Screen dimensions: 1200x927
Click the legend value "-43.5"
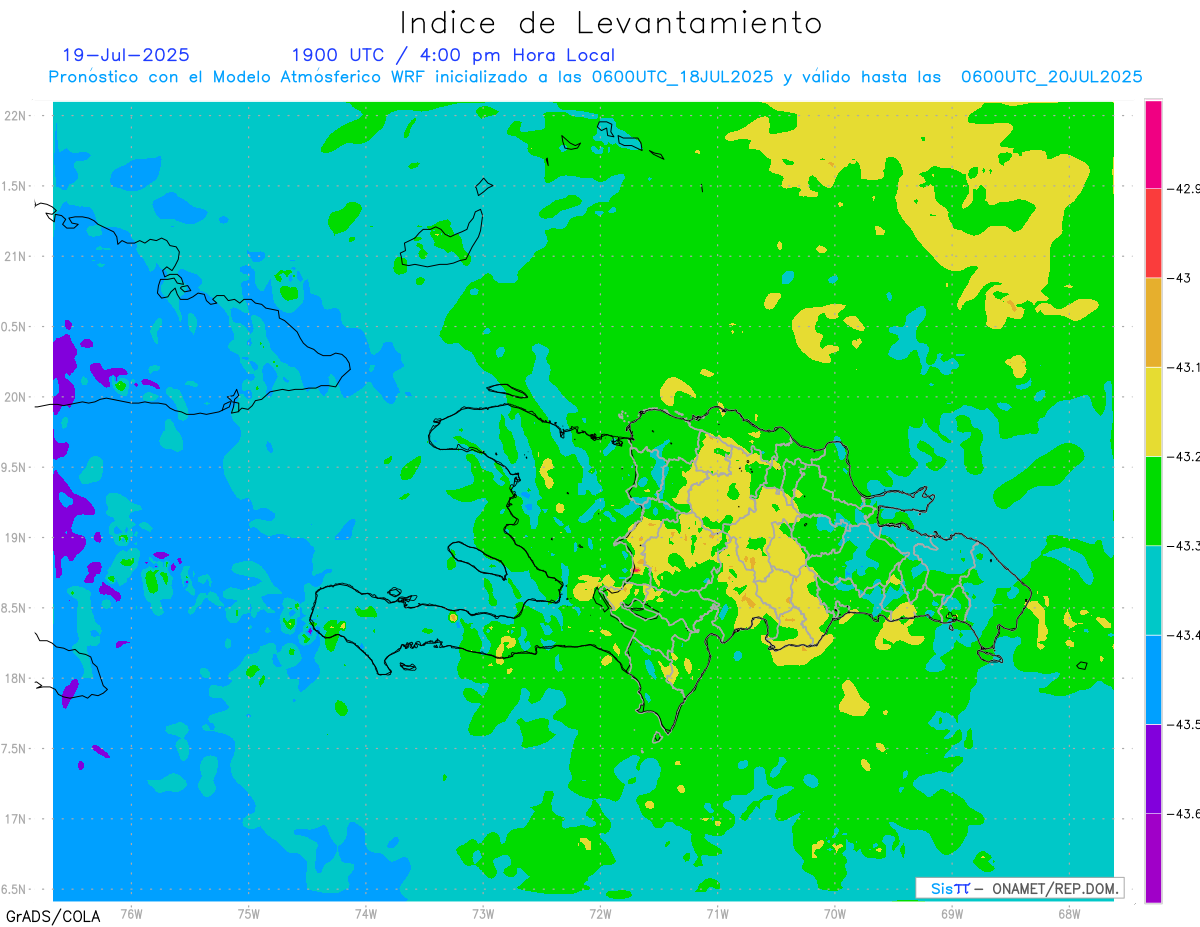point(1183,724)
